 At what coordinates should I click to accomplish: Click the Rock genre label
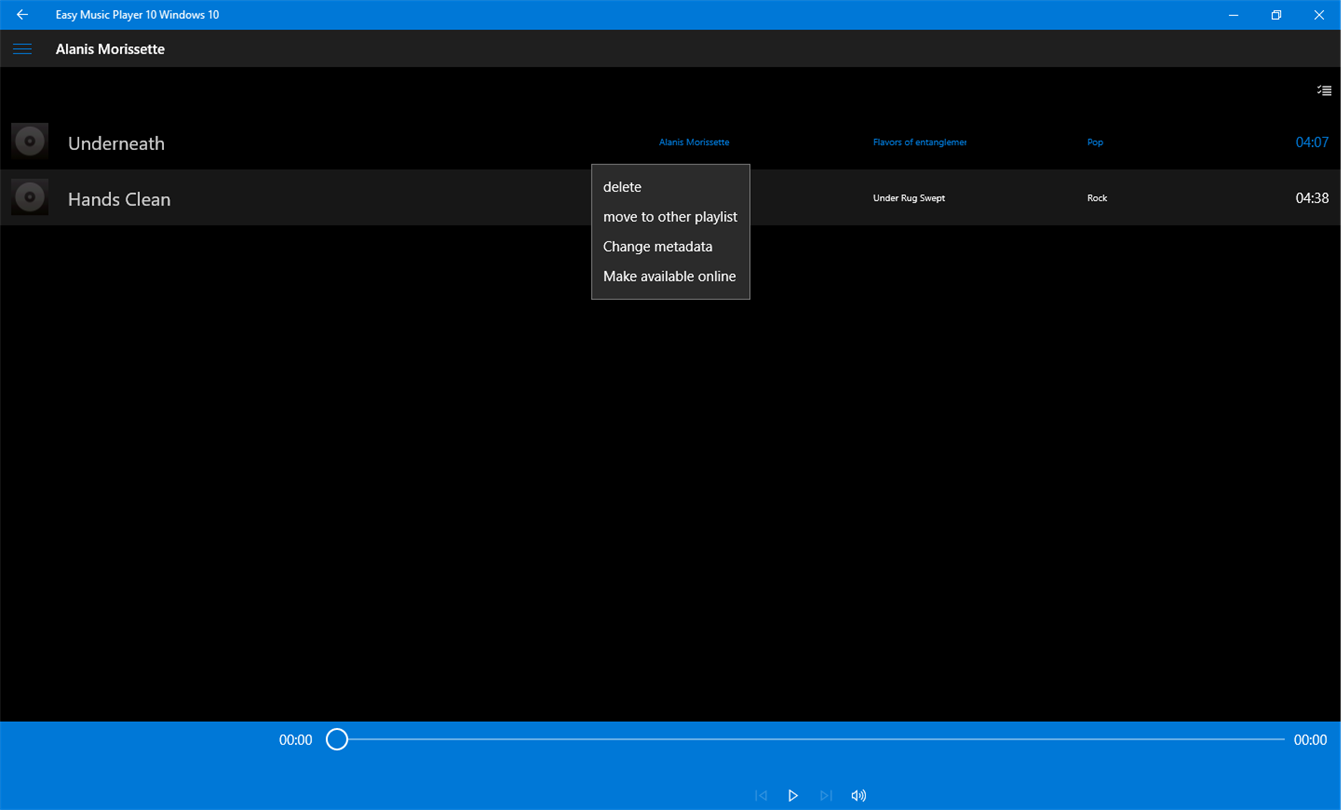1097,198
